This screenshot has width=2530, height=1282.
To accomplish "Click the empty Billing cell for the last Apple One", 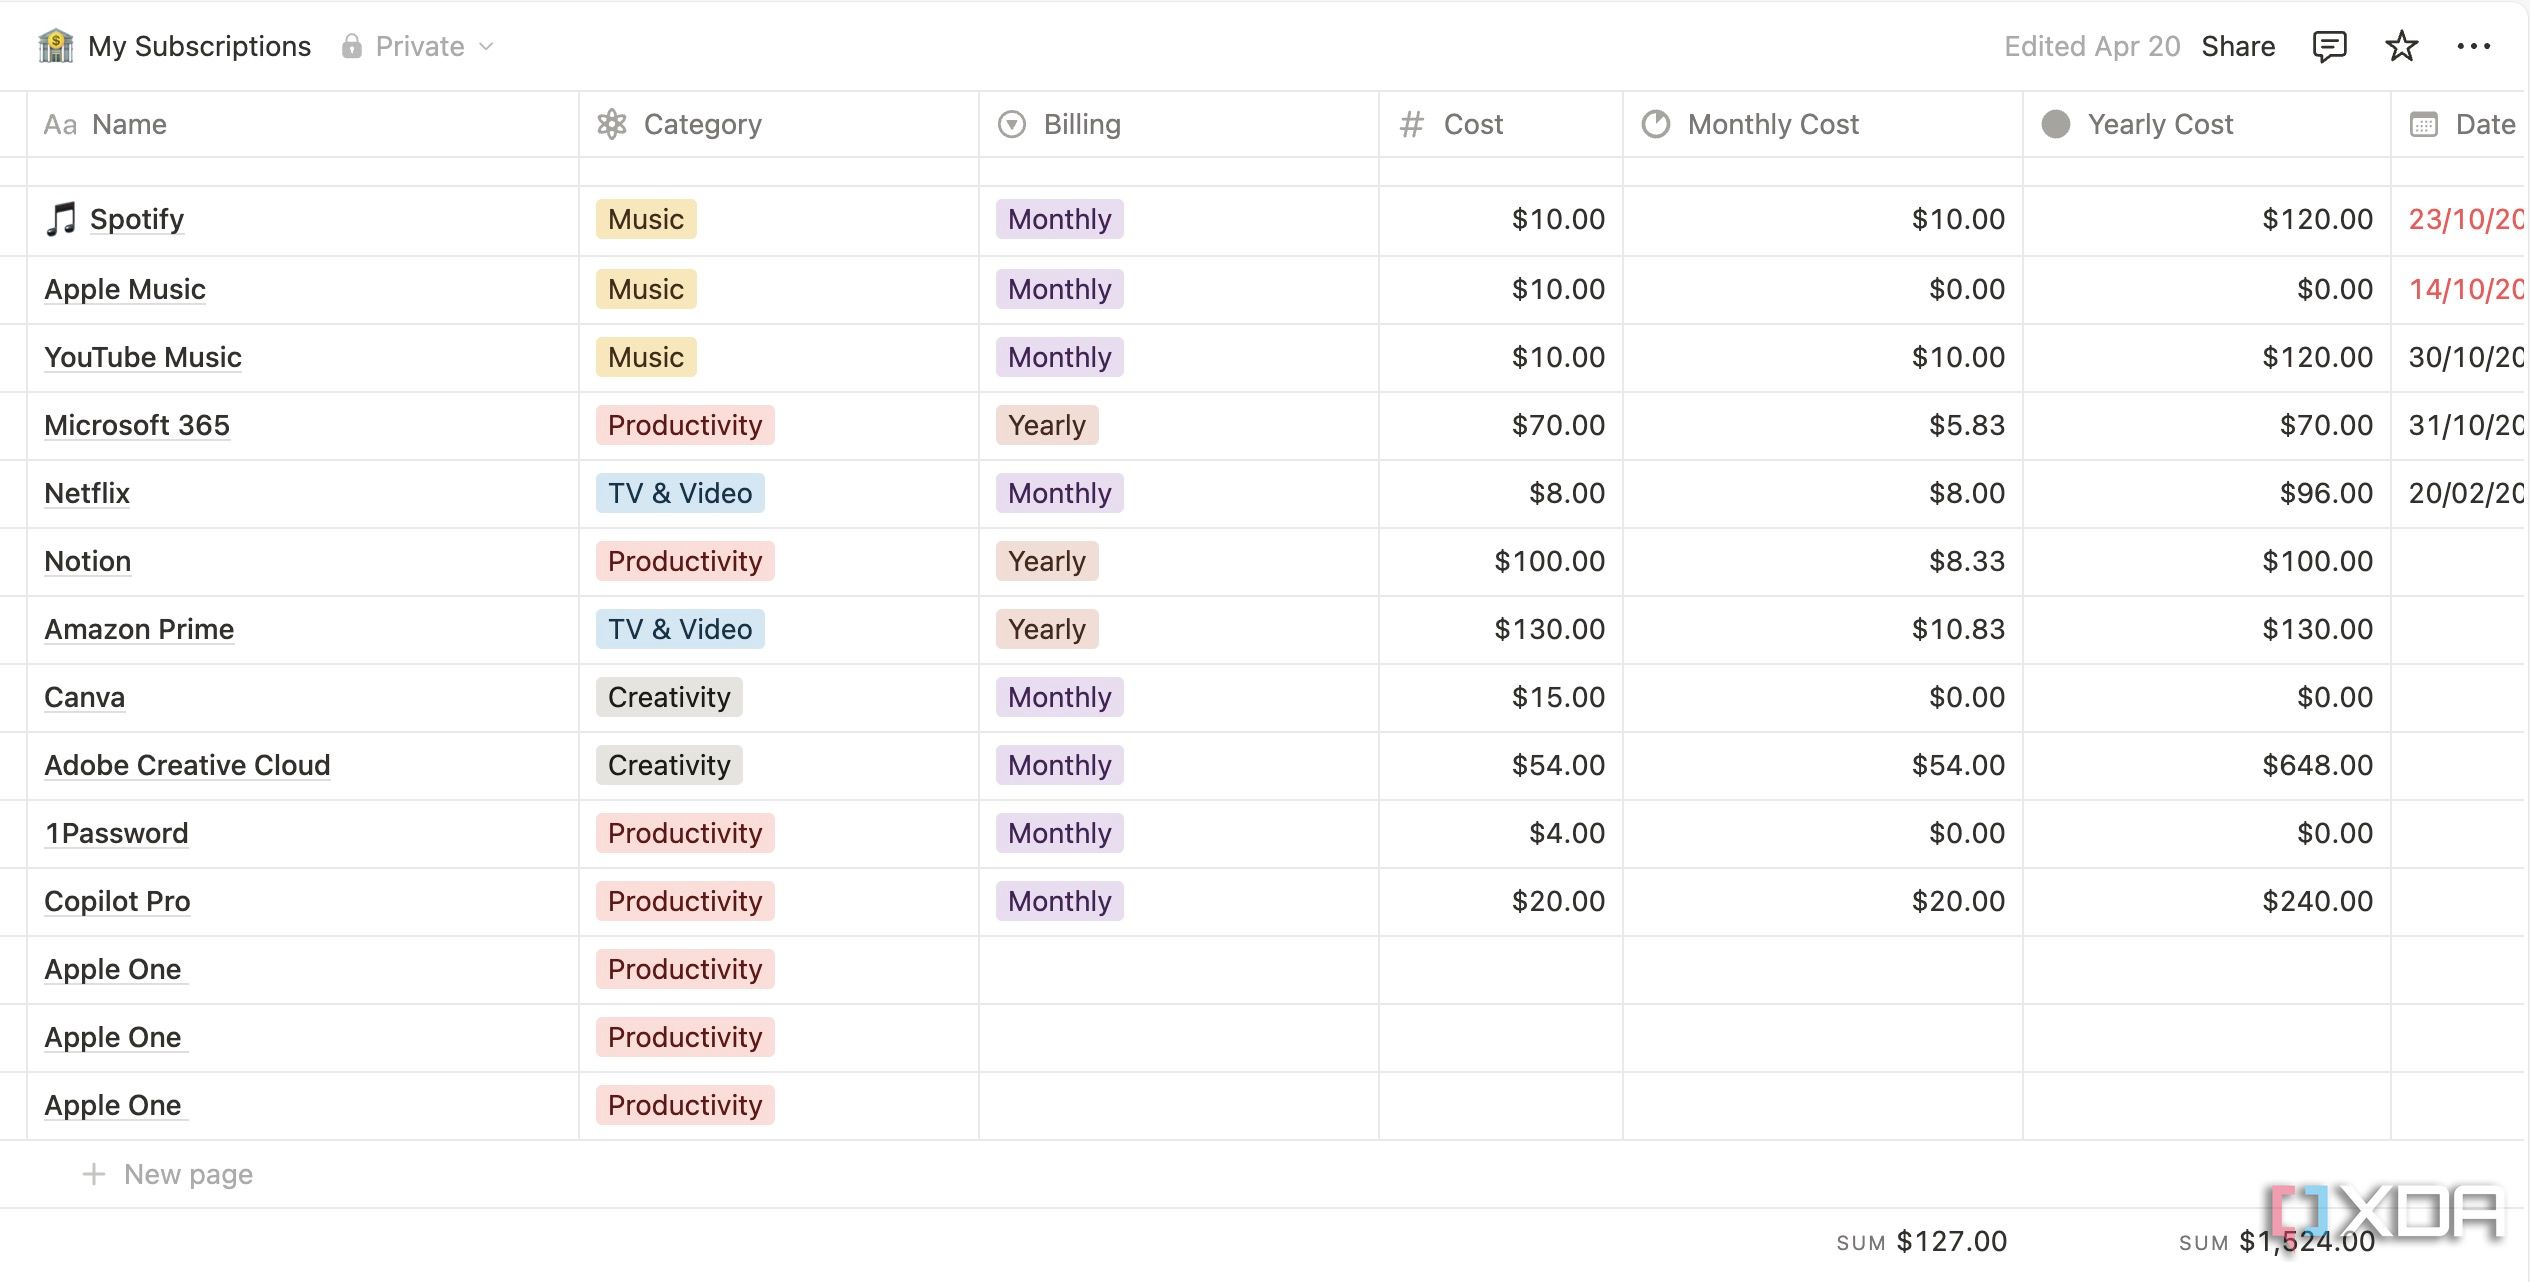I will [1179, 1105].
